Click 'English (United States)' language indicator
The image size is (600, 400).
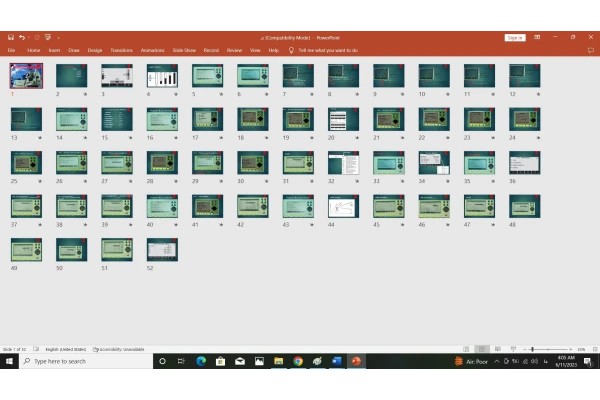click(x=65, y=349)
